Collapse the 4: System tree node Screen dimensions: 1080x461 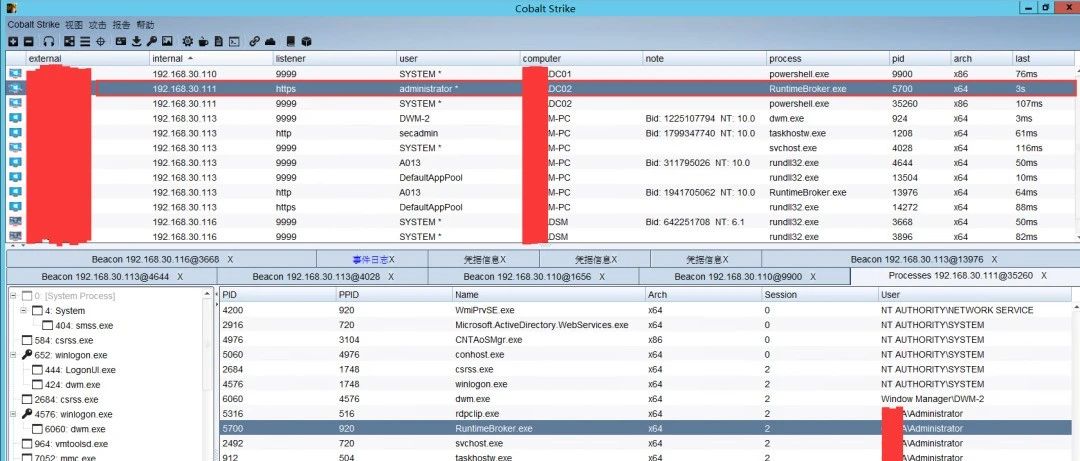(x=23, y=311)
